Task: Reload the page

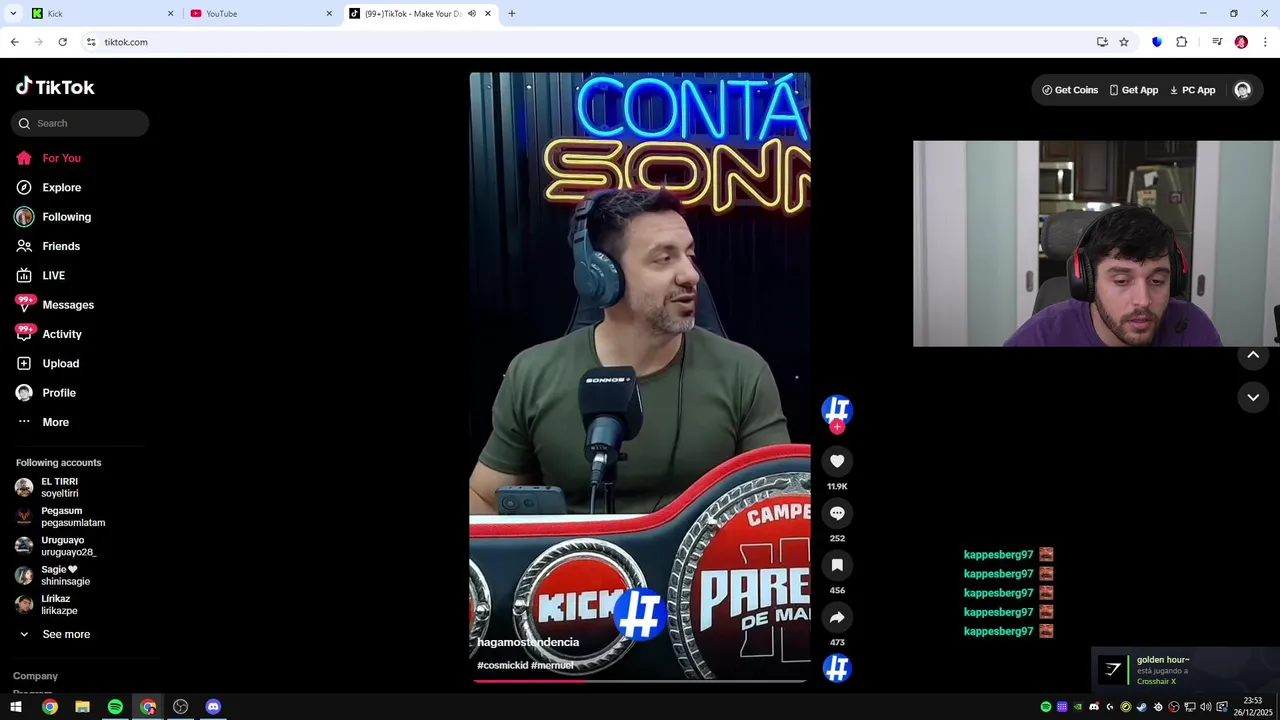Action: click(x=62, y=42)
